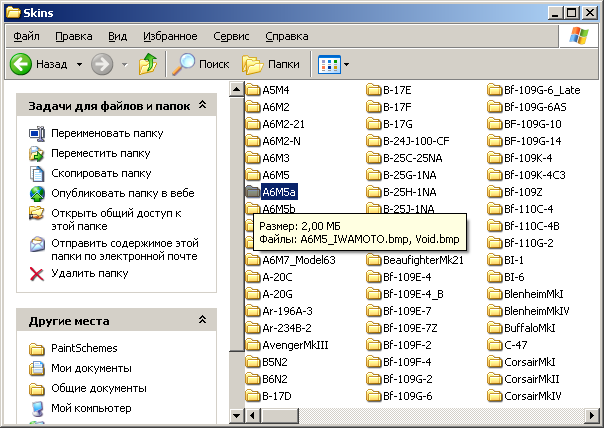This screenshot has width=604, height=428.
Task: Select the highlighted A6M5a folder name
Action: point(279,192)
